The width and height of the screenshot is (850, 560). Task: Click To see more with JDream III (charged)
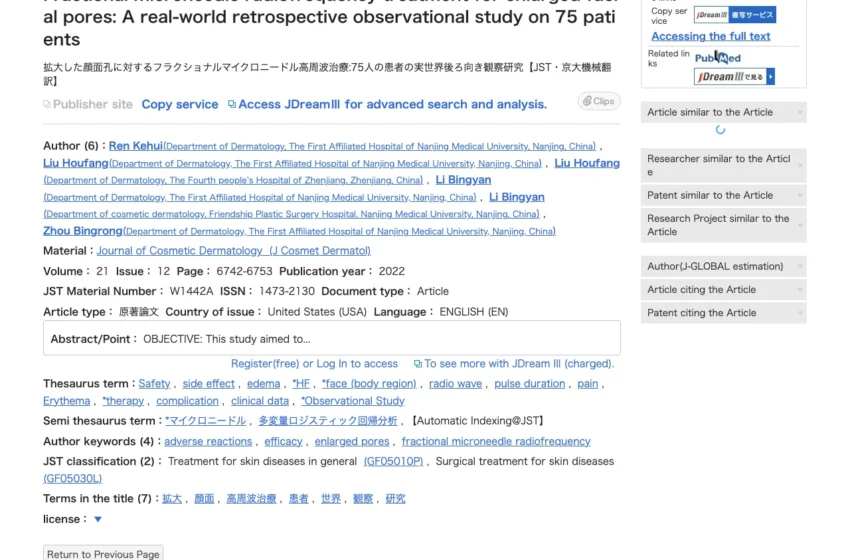click(519, 364)
